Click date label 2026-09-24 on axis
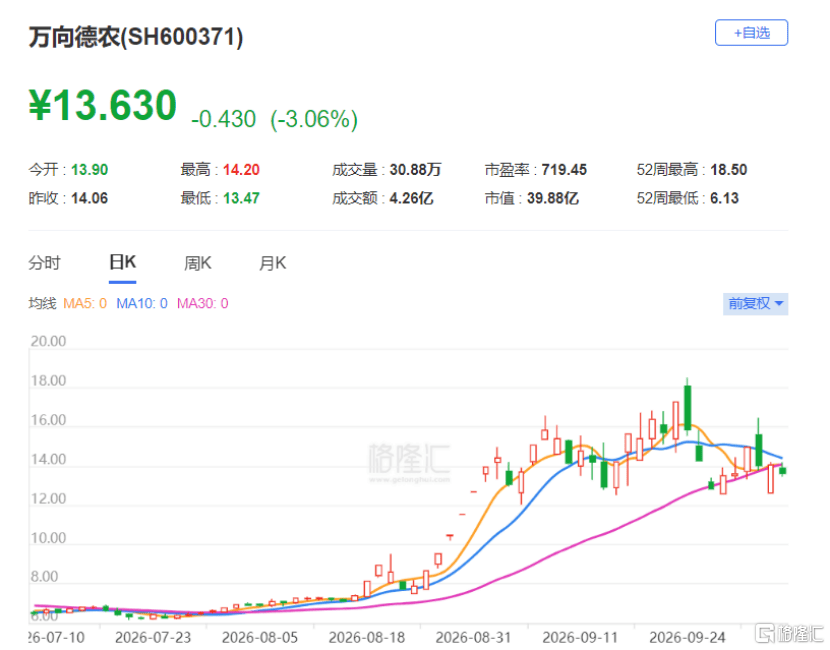 [688, 637]
